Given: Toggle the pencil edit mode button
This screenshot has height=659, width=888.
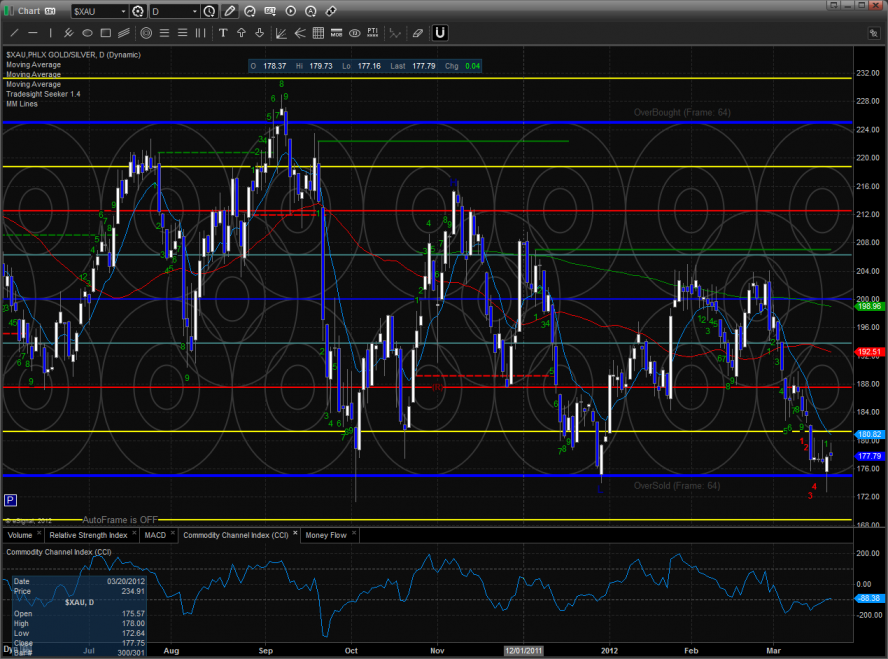Looking at the screenshot, I should 230,12.
